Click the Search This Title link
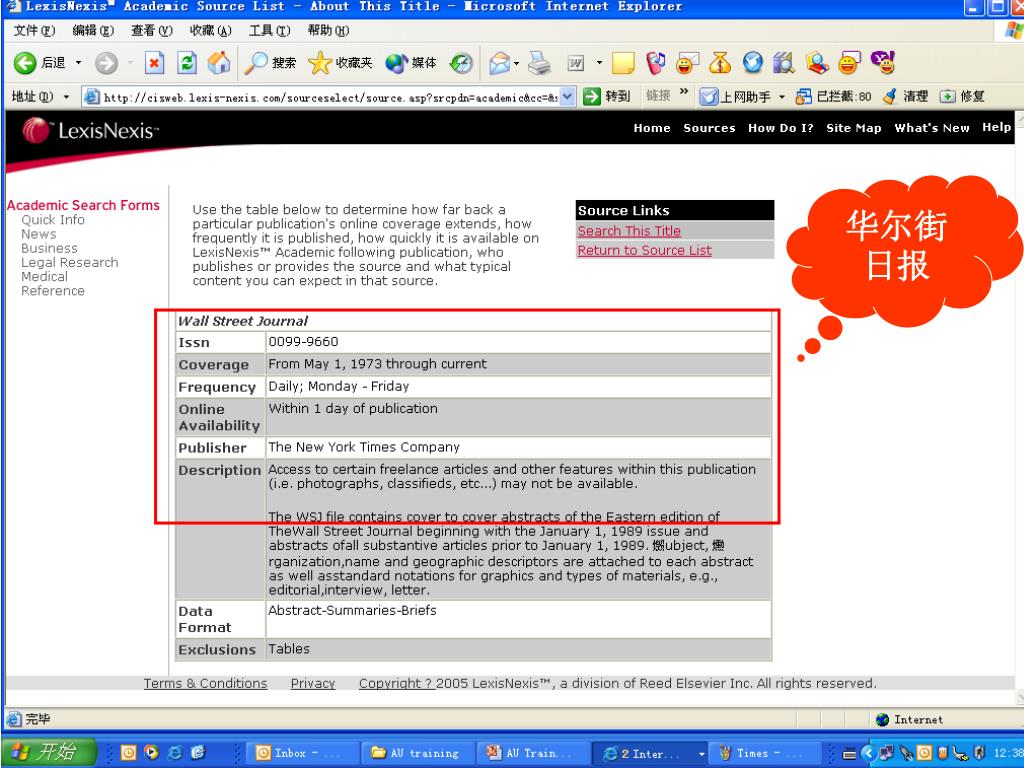 (629, 231)
